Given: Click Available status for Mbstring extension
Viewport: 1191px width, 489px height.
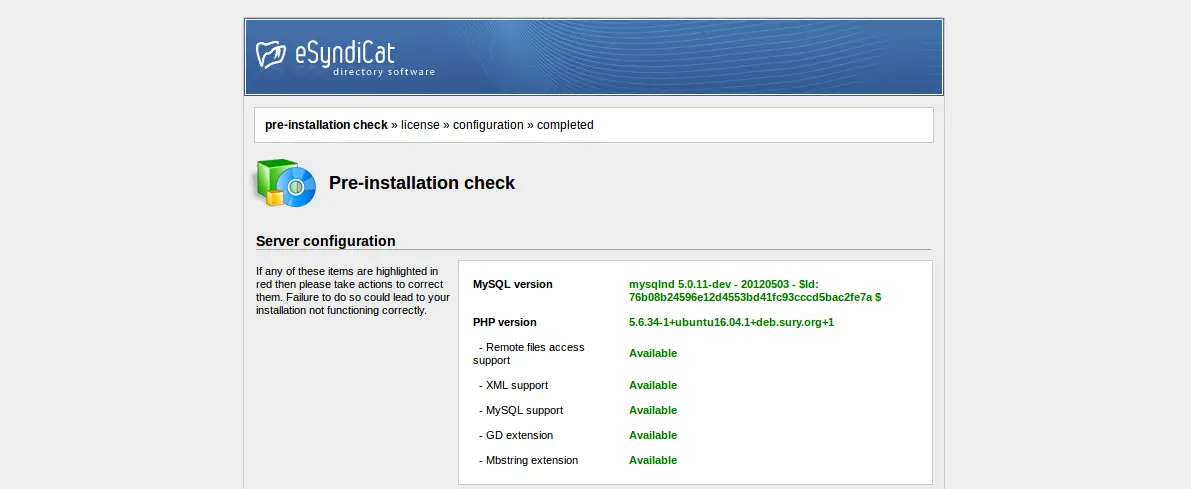Looking at the screenshot, I should click(x=652, y=460).
